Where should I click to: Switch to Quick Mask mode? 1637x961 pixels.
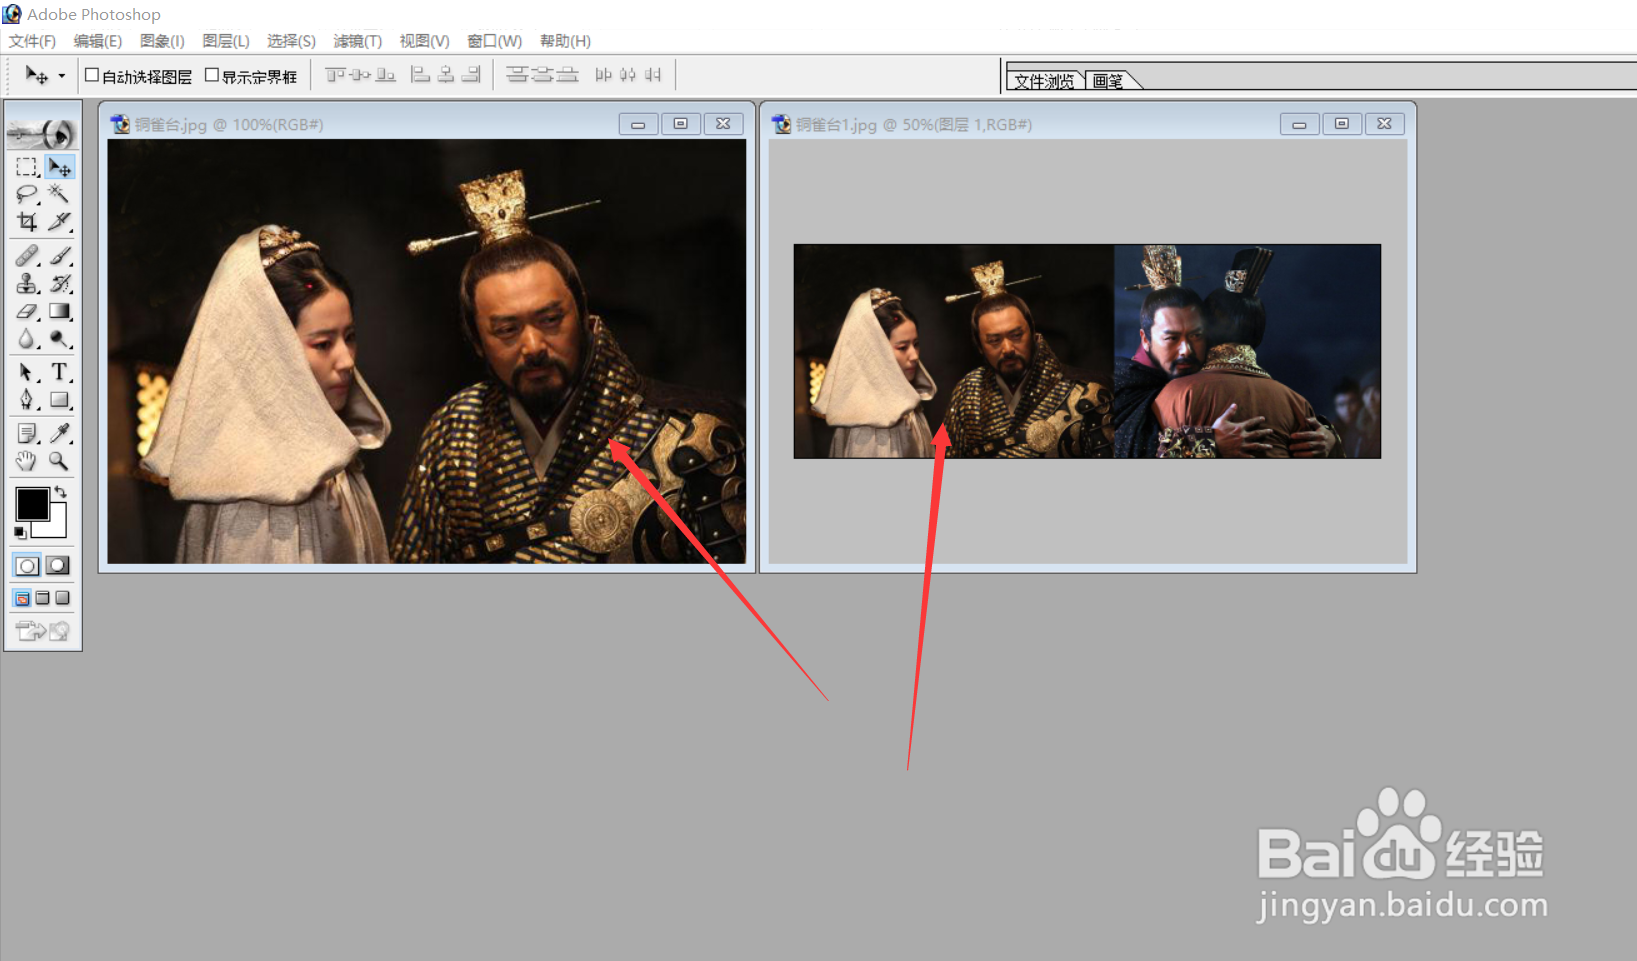tap(58, 566)
